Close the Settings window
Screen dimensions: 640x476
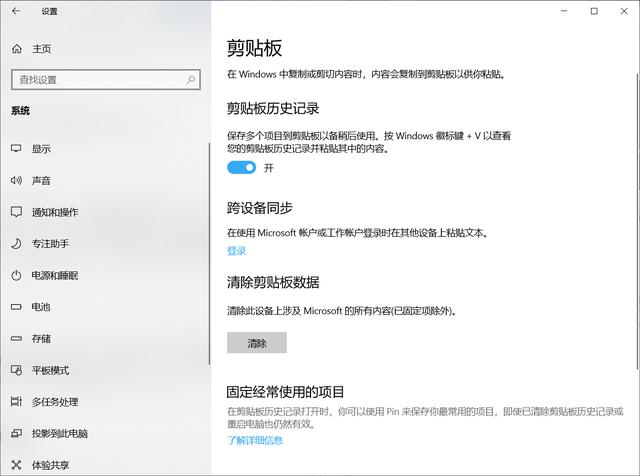click(624, 11)
